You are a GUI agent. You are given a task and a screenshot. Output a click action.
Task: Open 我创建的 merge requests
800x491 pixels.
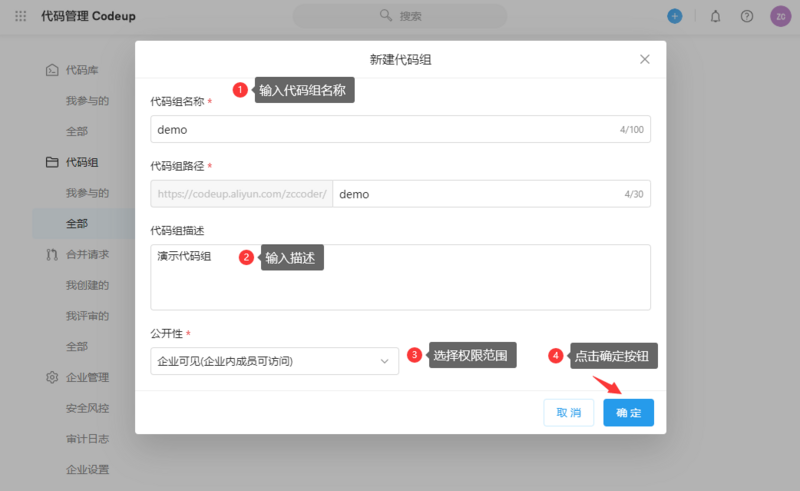click(87, 285)
